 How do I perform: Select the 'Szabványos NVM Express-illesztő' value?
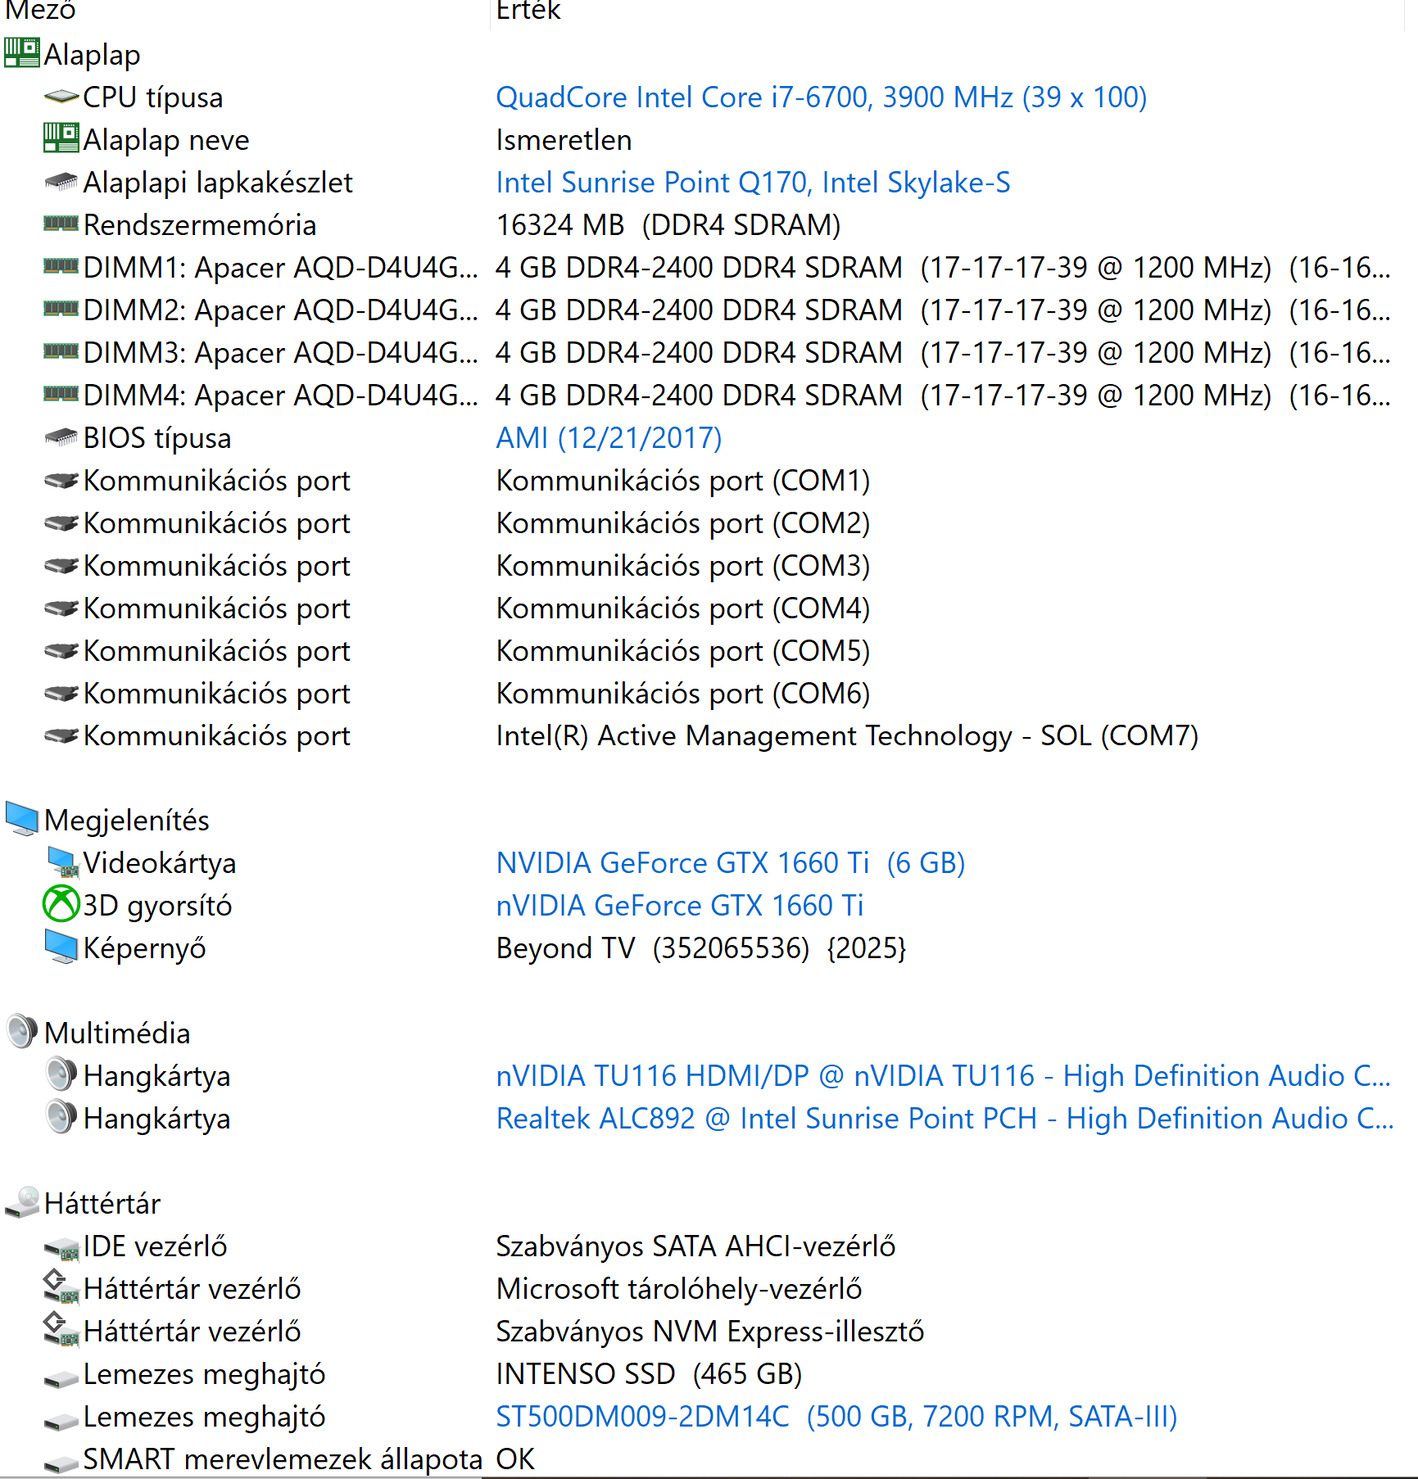click(710, 1331)
